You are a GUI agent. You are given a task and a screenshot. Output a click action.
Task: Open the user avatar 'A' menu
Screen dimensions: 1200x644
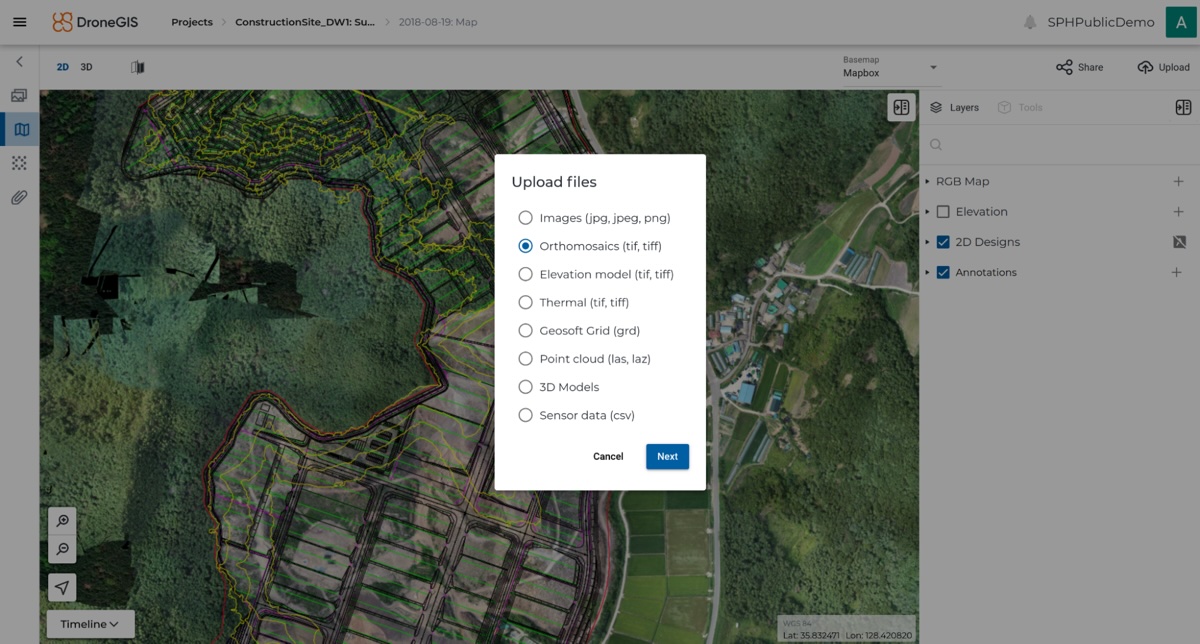[1181, 22]
